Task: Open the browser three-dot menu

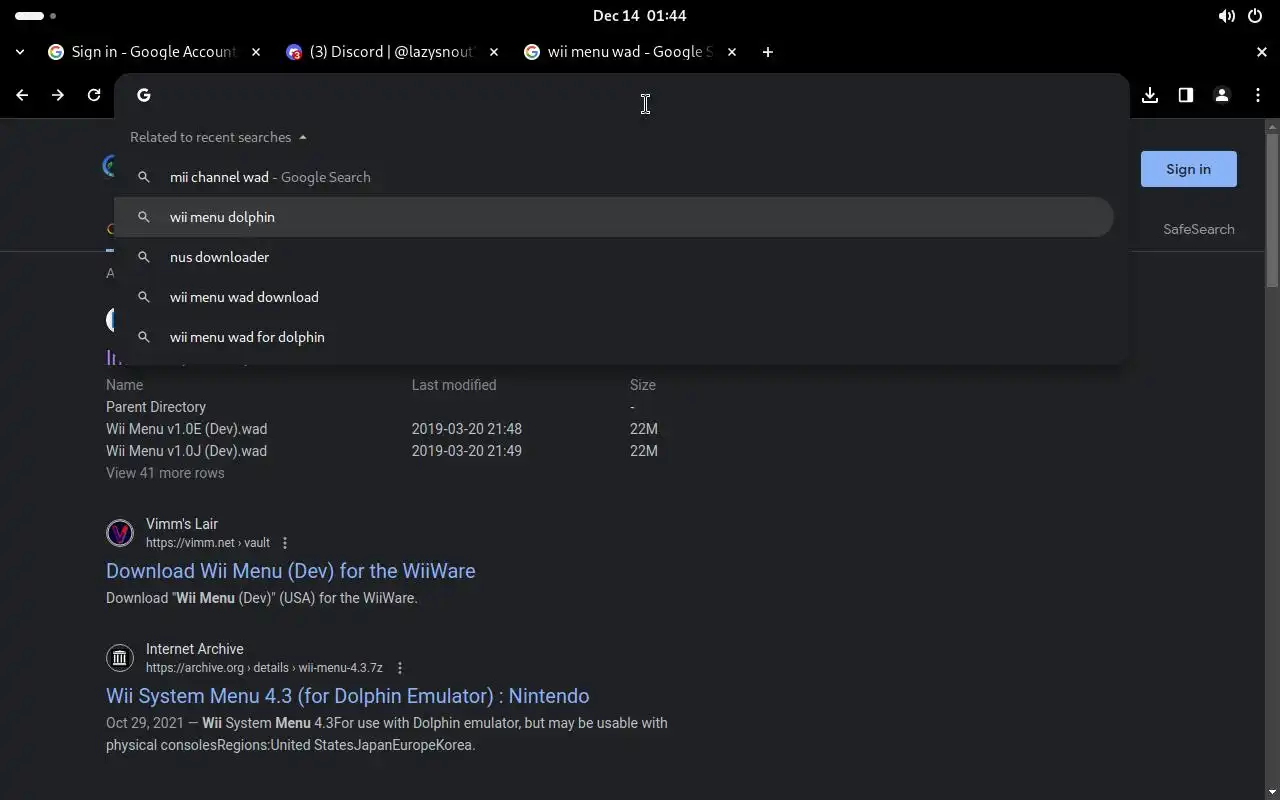Action: 1258,95
